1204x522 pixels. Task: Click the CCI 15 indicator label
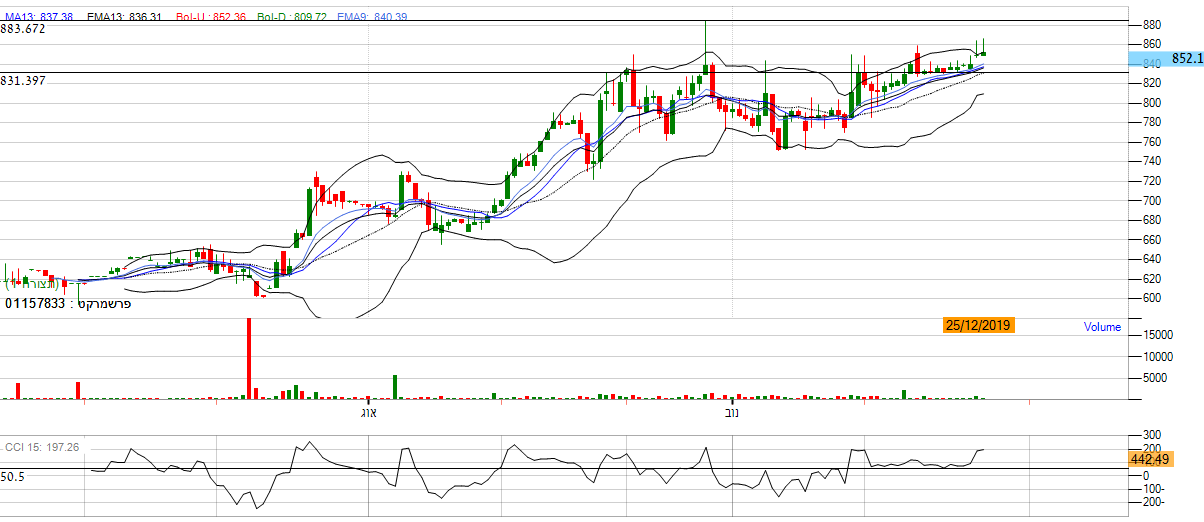coord(43,447)
